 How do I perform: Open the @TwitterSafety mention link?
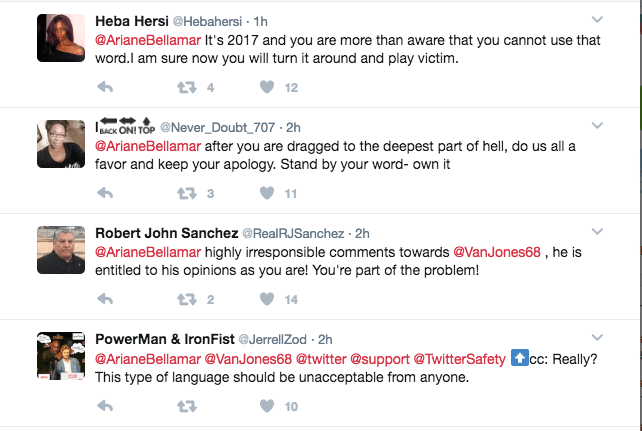[459, 359]
